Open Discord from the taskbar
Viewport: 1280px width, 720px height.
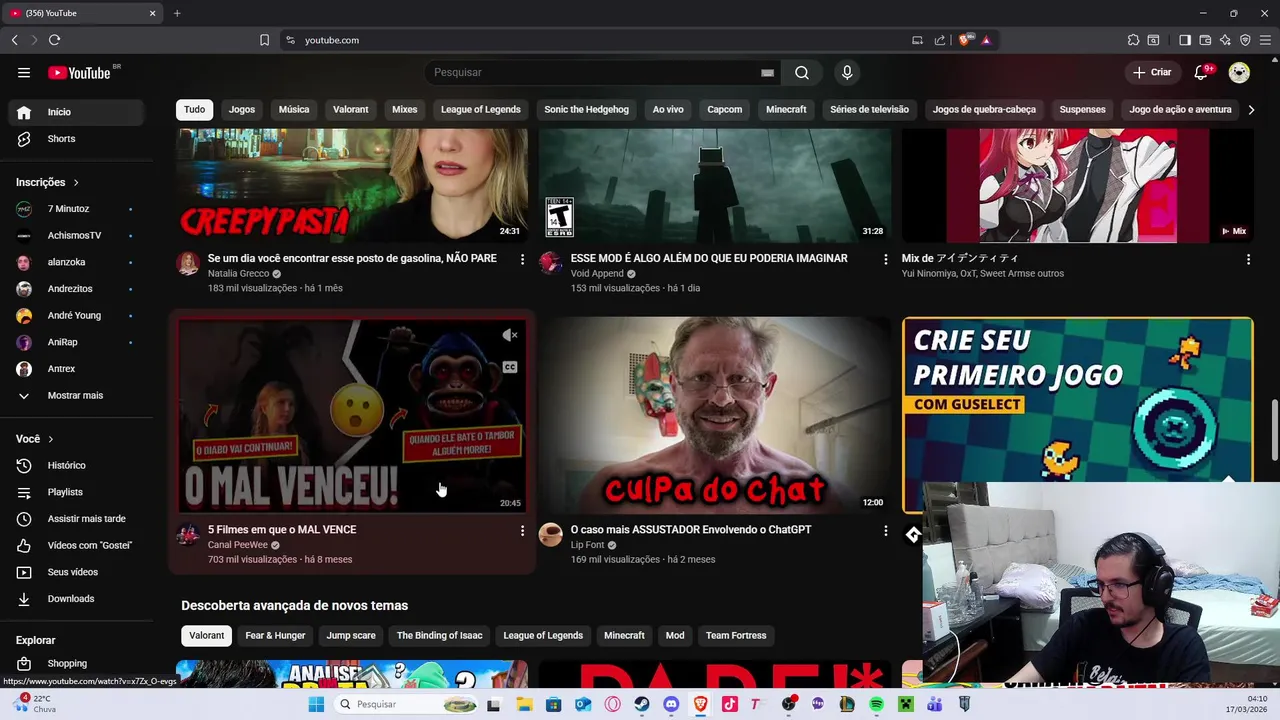coord(671,704)
